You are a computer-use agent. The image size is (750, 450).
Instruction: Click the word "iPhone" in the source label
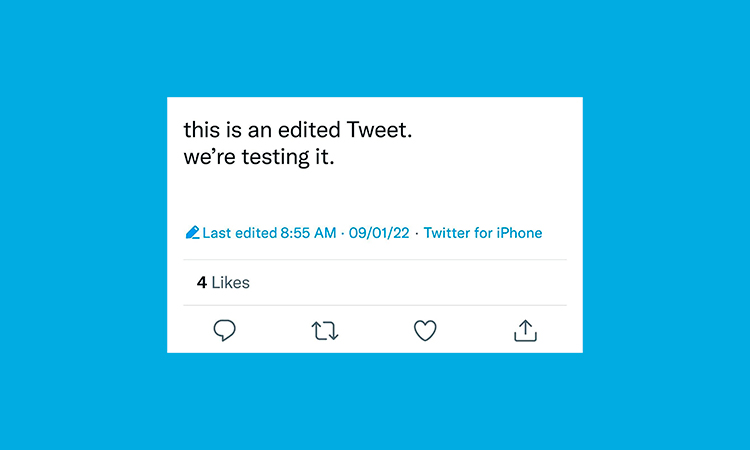tap(520, 233)
